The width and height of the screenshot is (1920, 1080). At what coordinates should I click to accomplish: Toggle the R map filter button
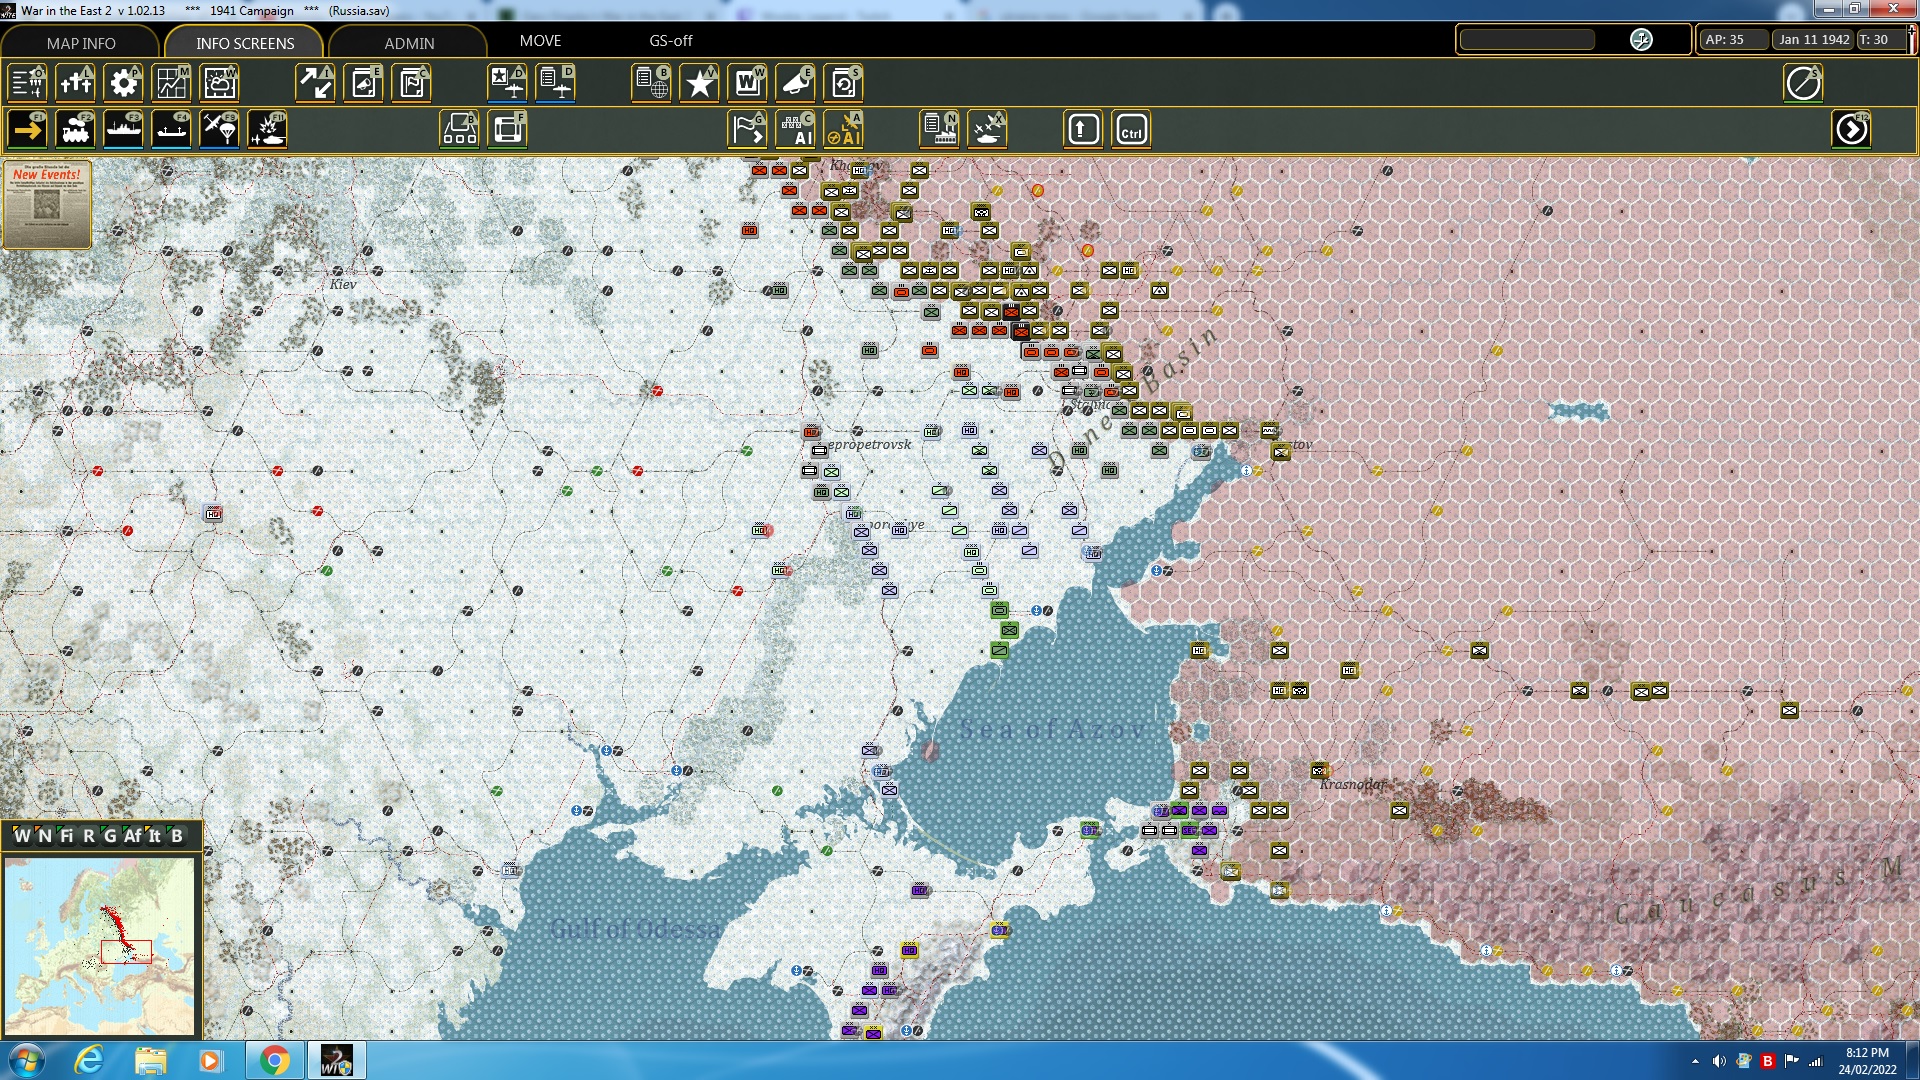click(89, 836)
